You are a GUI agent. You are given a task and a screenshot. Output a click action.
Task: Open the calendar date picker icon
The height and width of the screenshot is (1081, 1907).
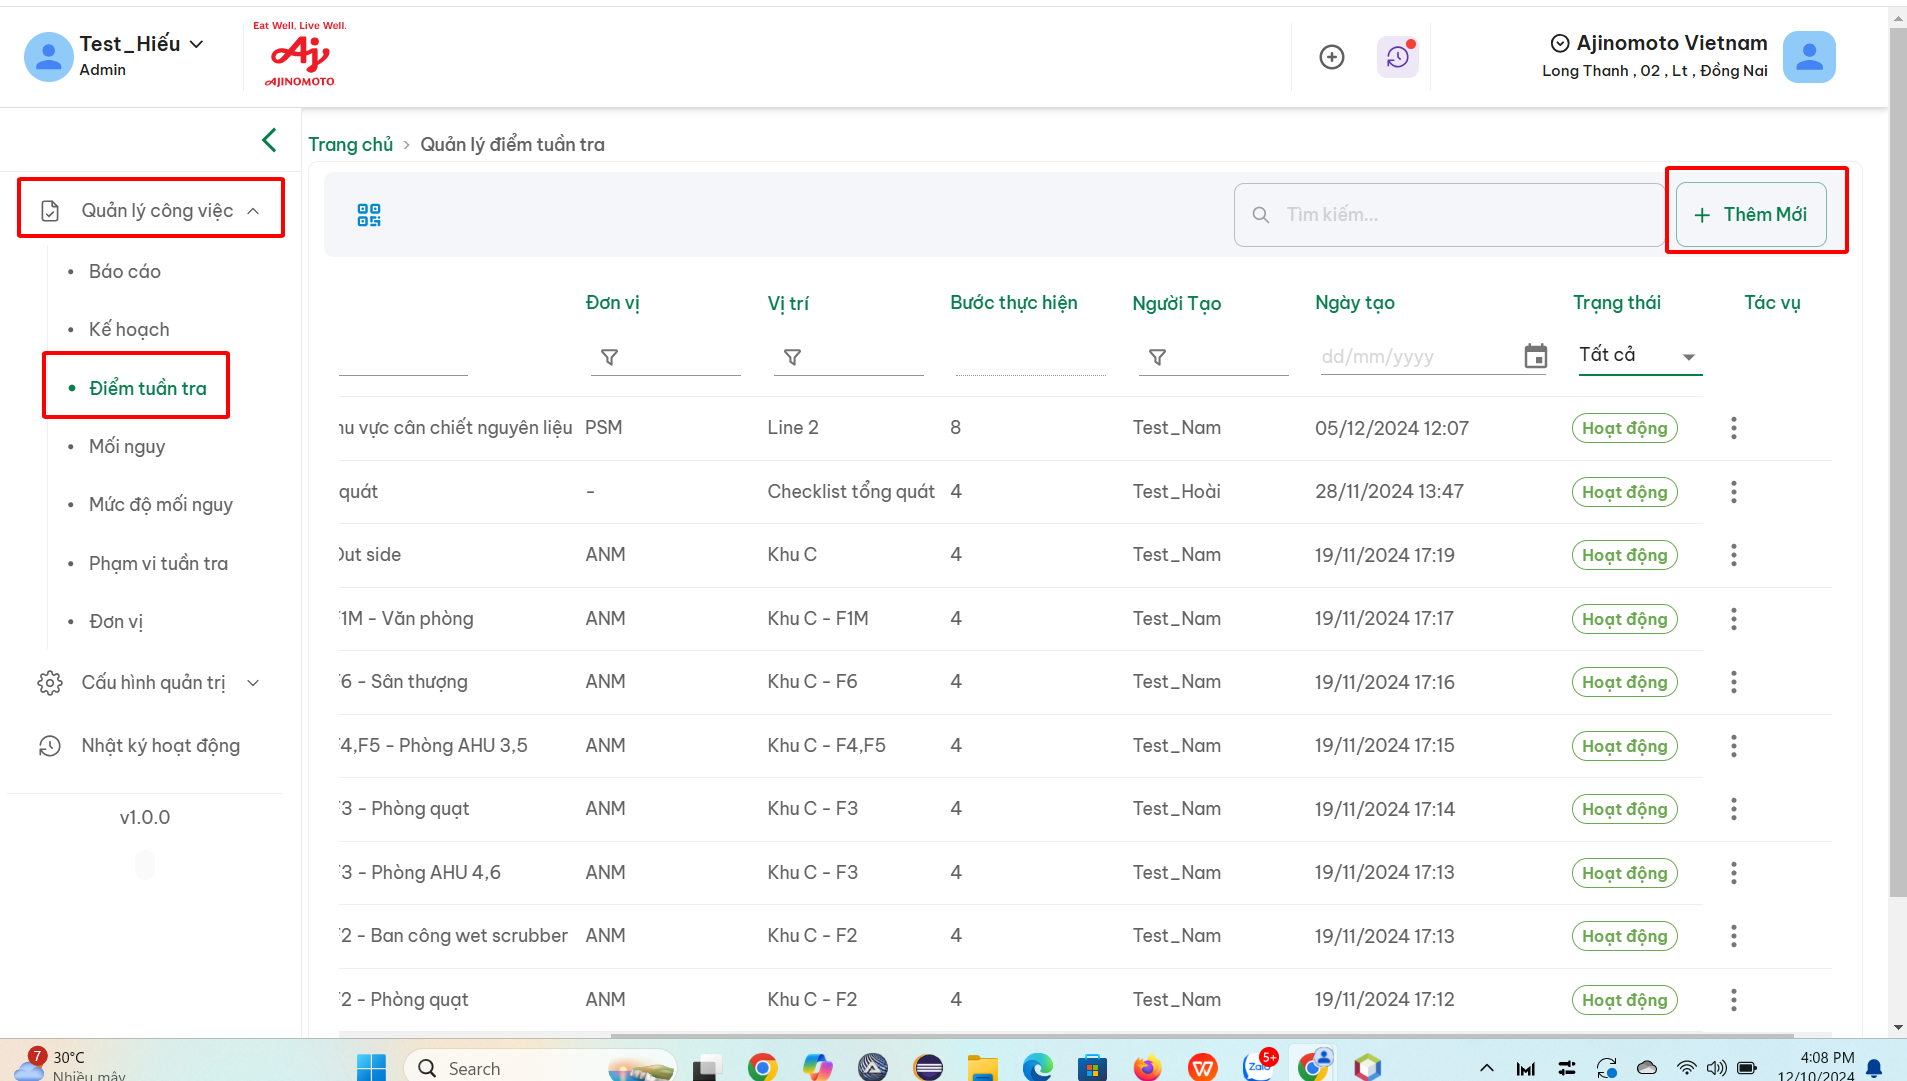[1536, 356]
